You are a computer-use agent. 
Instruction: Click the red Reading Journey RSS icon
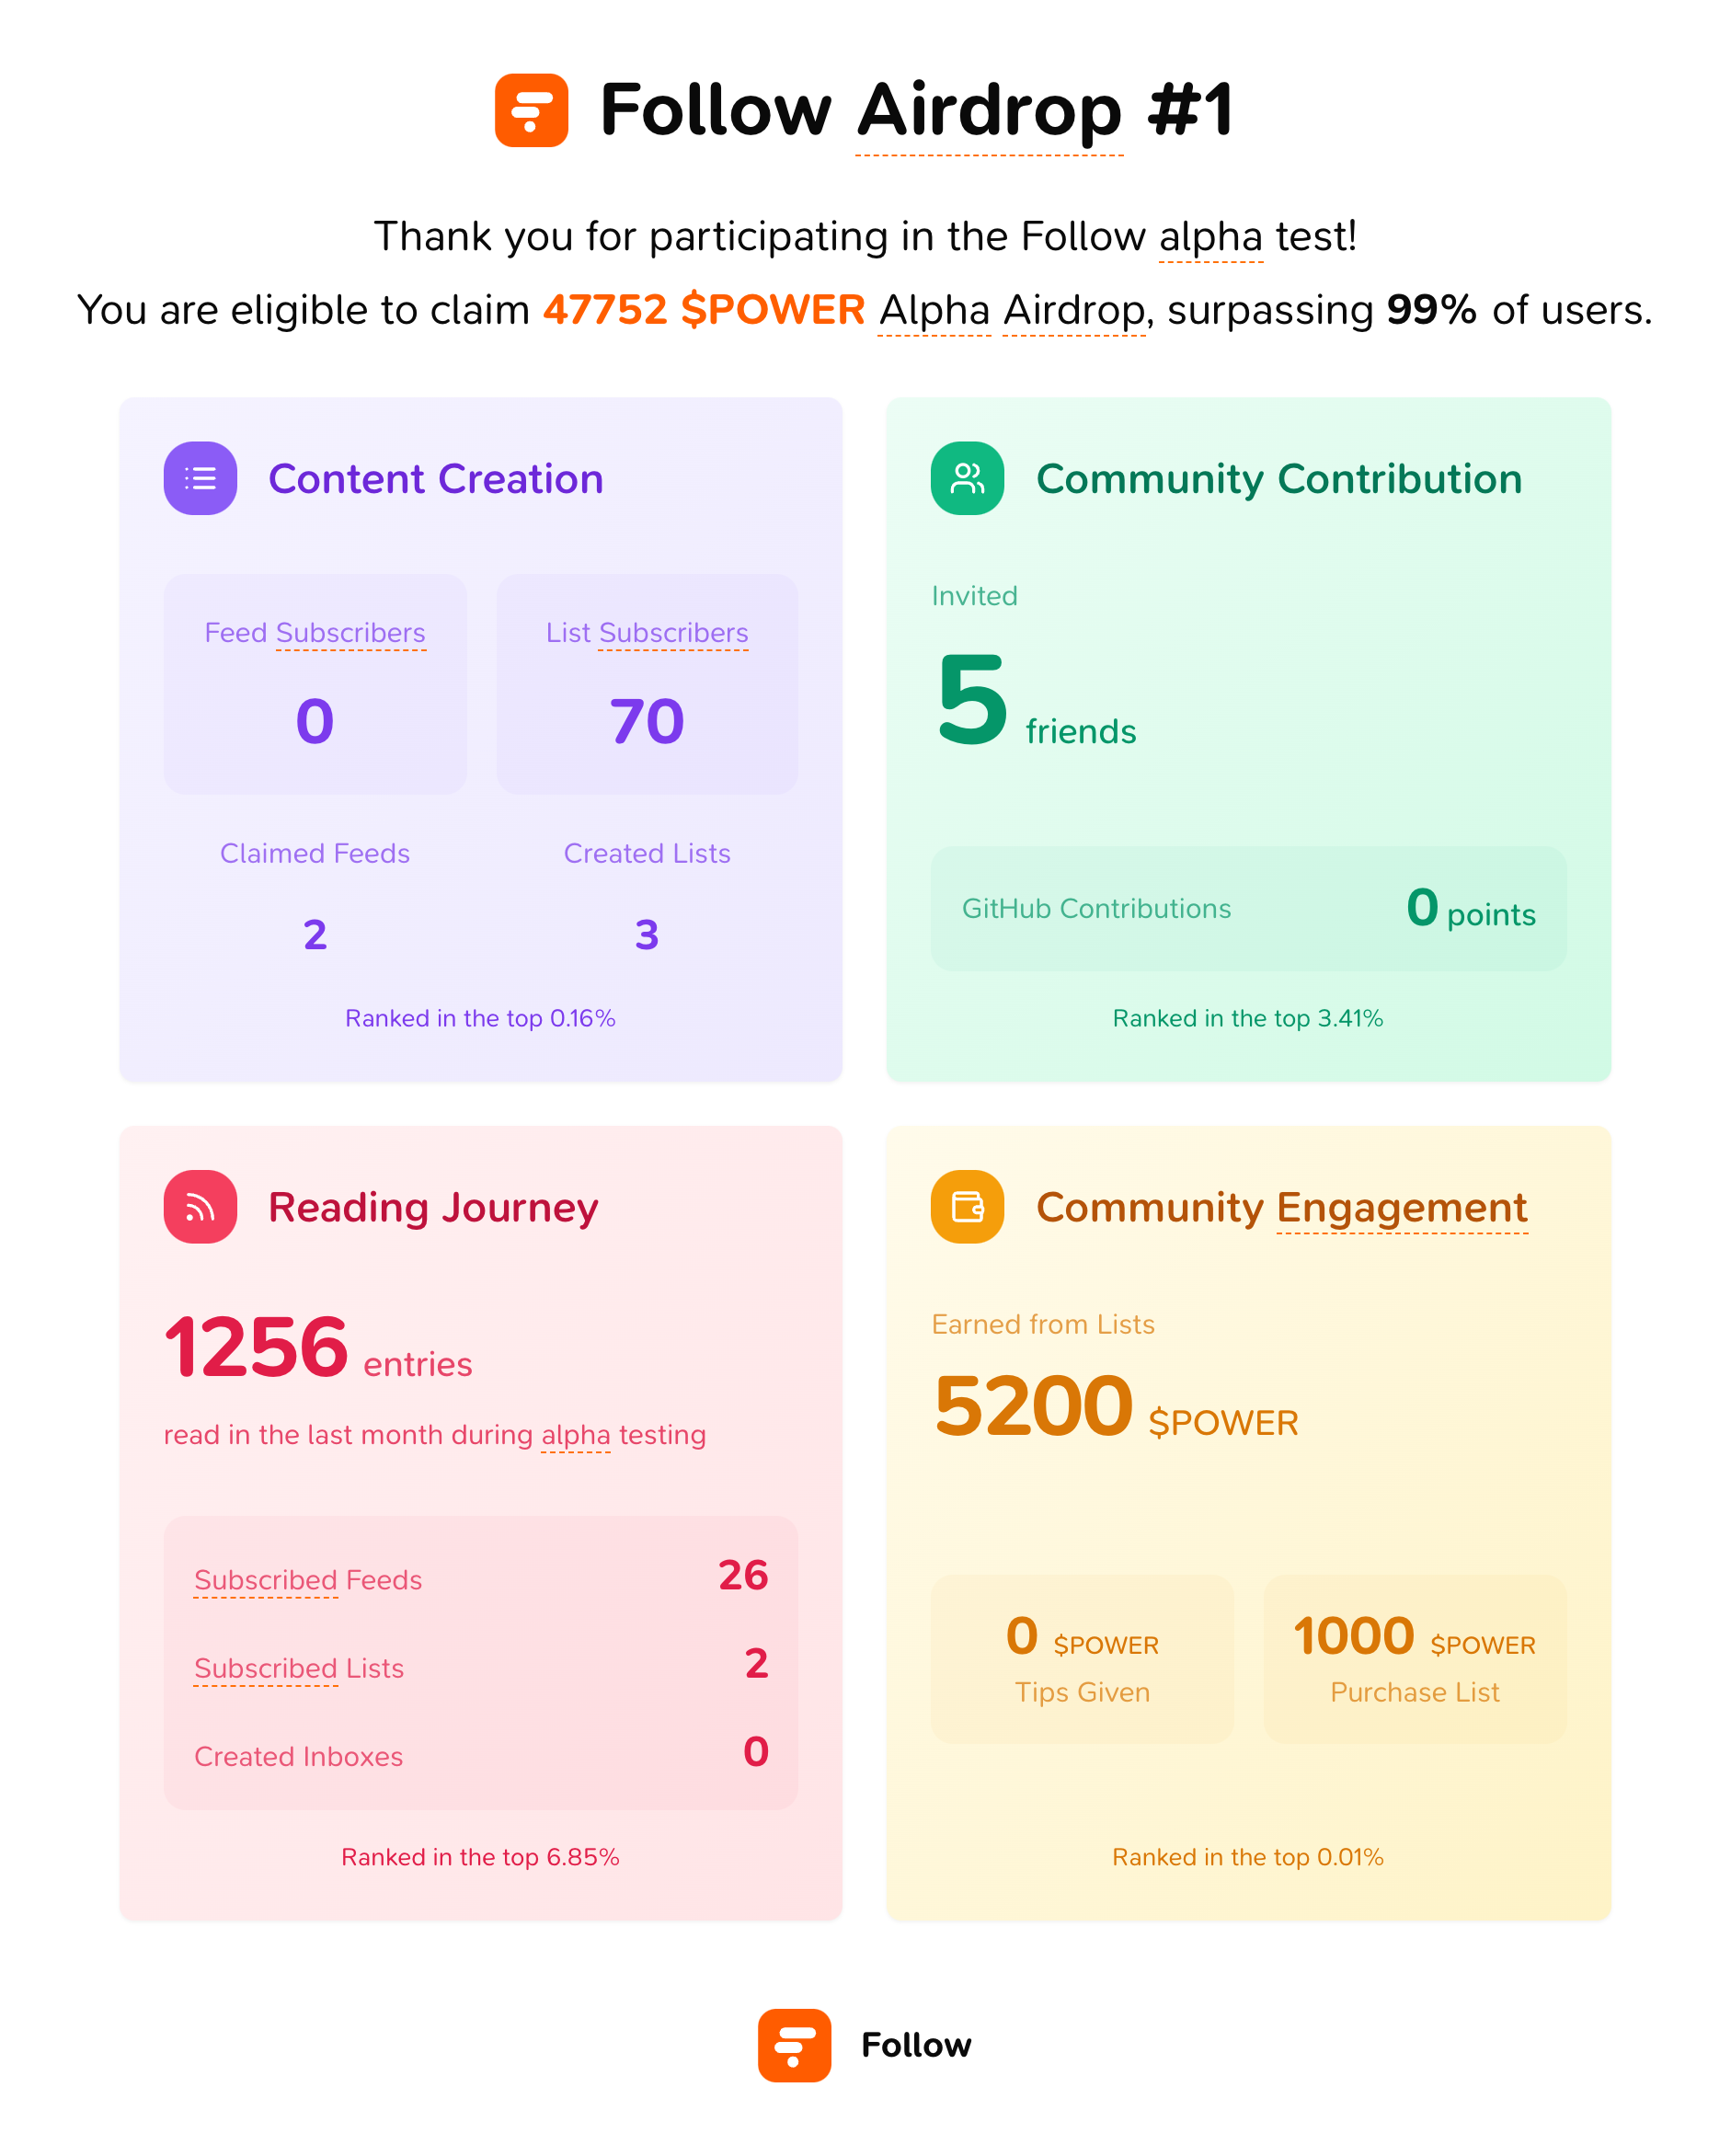[200, 1206]
